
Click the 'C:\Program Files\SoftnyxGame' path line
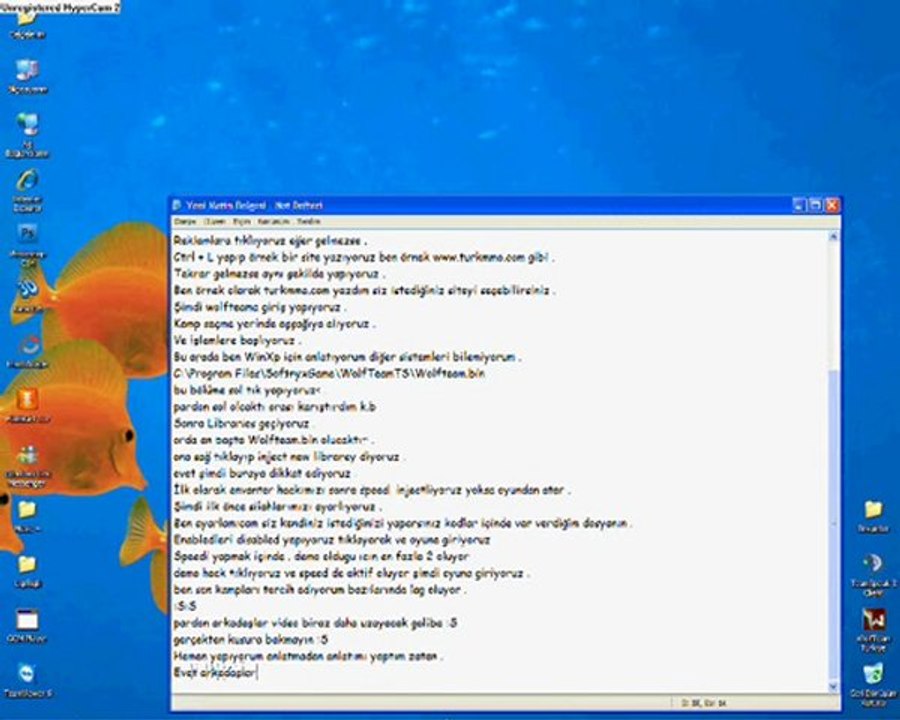click(x=329, y=374)
